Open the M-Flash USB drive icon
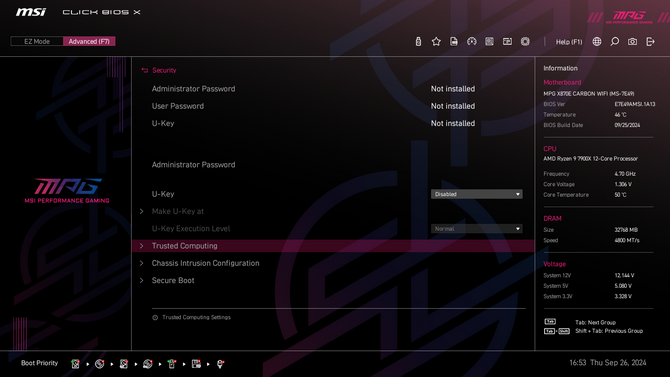Viewport: 670px width, 377px height. click(x=418, y=41)
